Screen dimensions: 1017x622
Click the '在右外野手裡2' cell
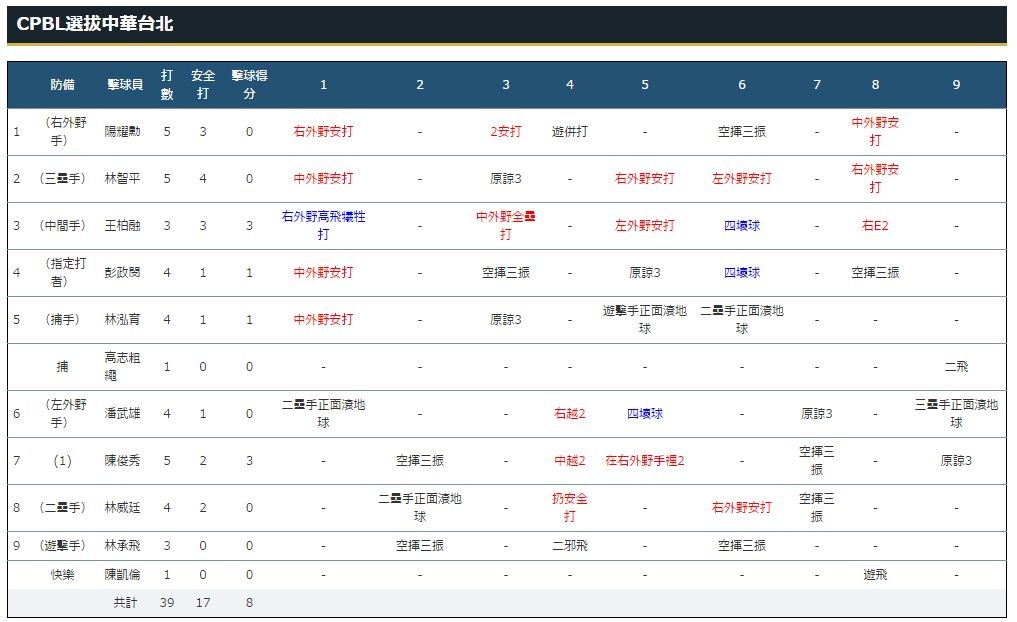[645, 461]
